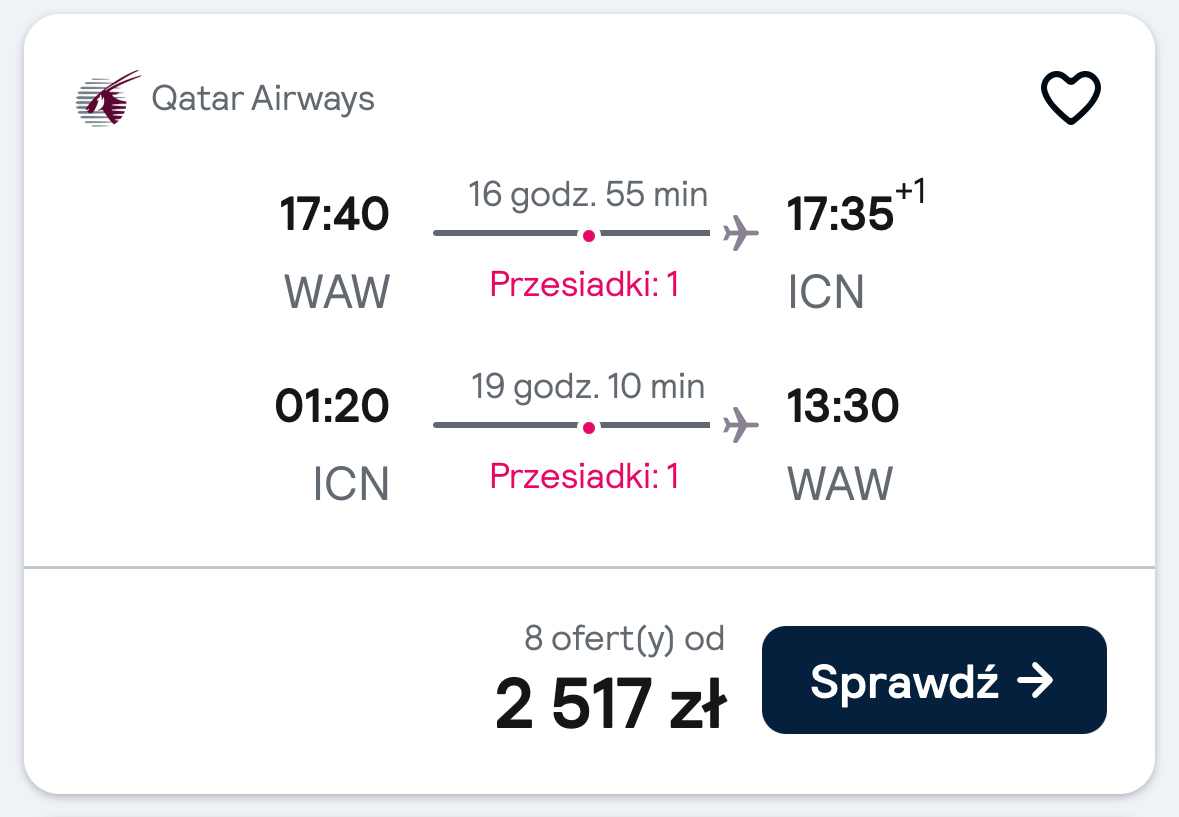Click the 16 godz. 55 min duration
This screenshot has height=817, width=1179.
click(x=588, y=195)
